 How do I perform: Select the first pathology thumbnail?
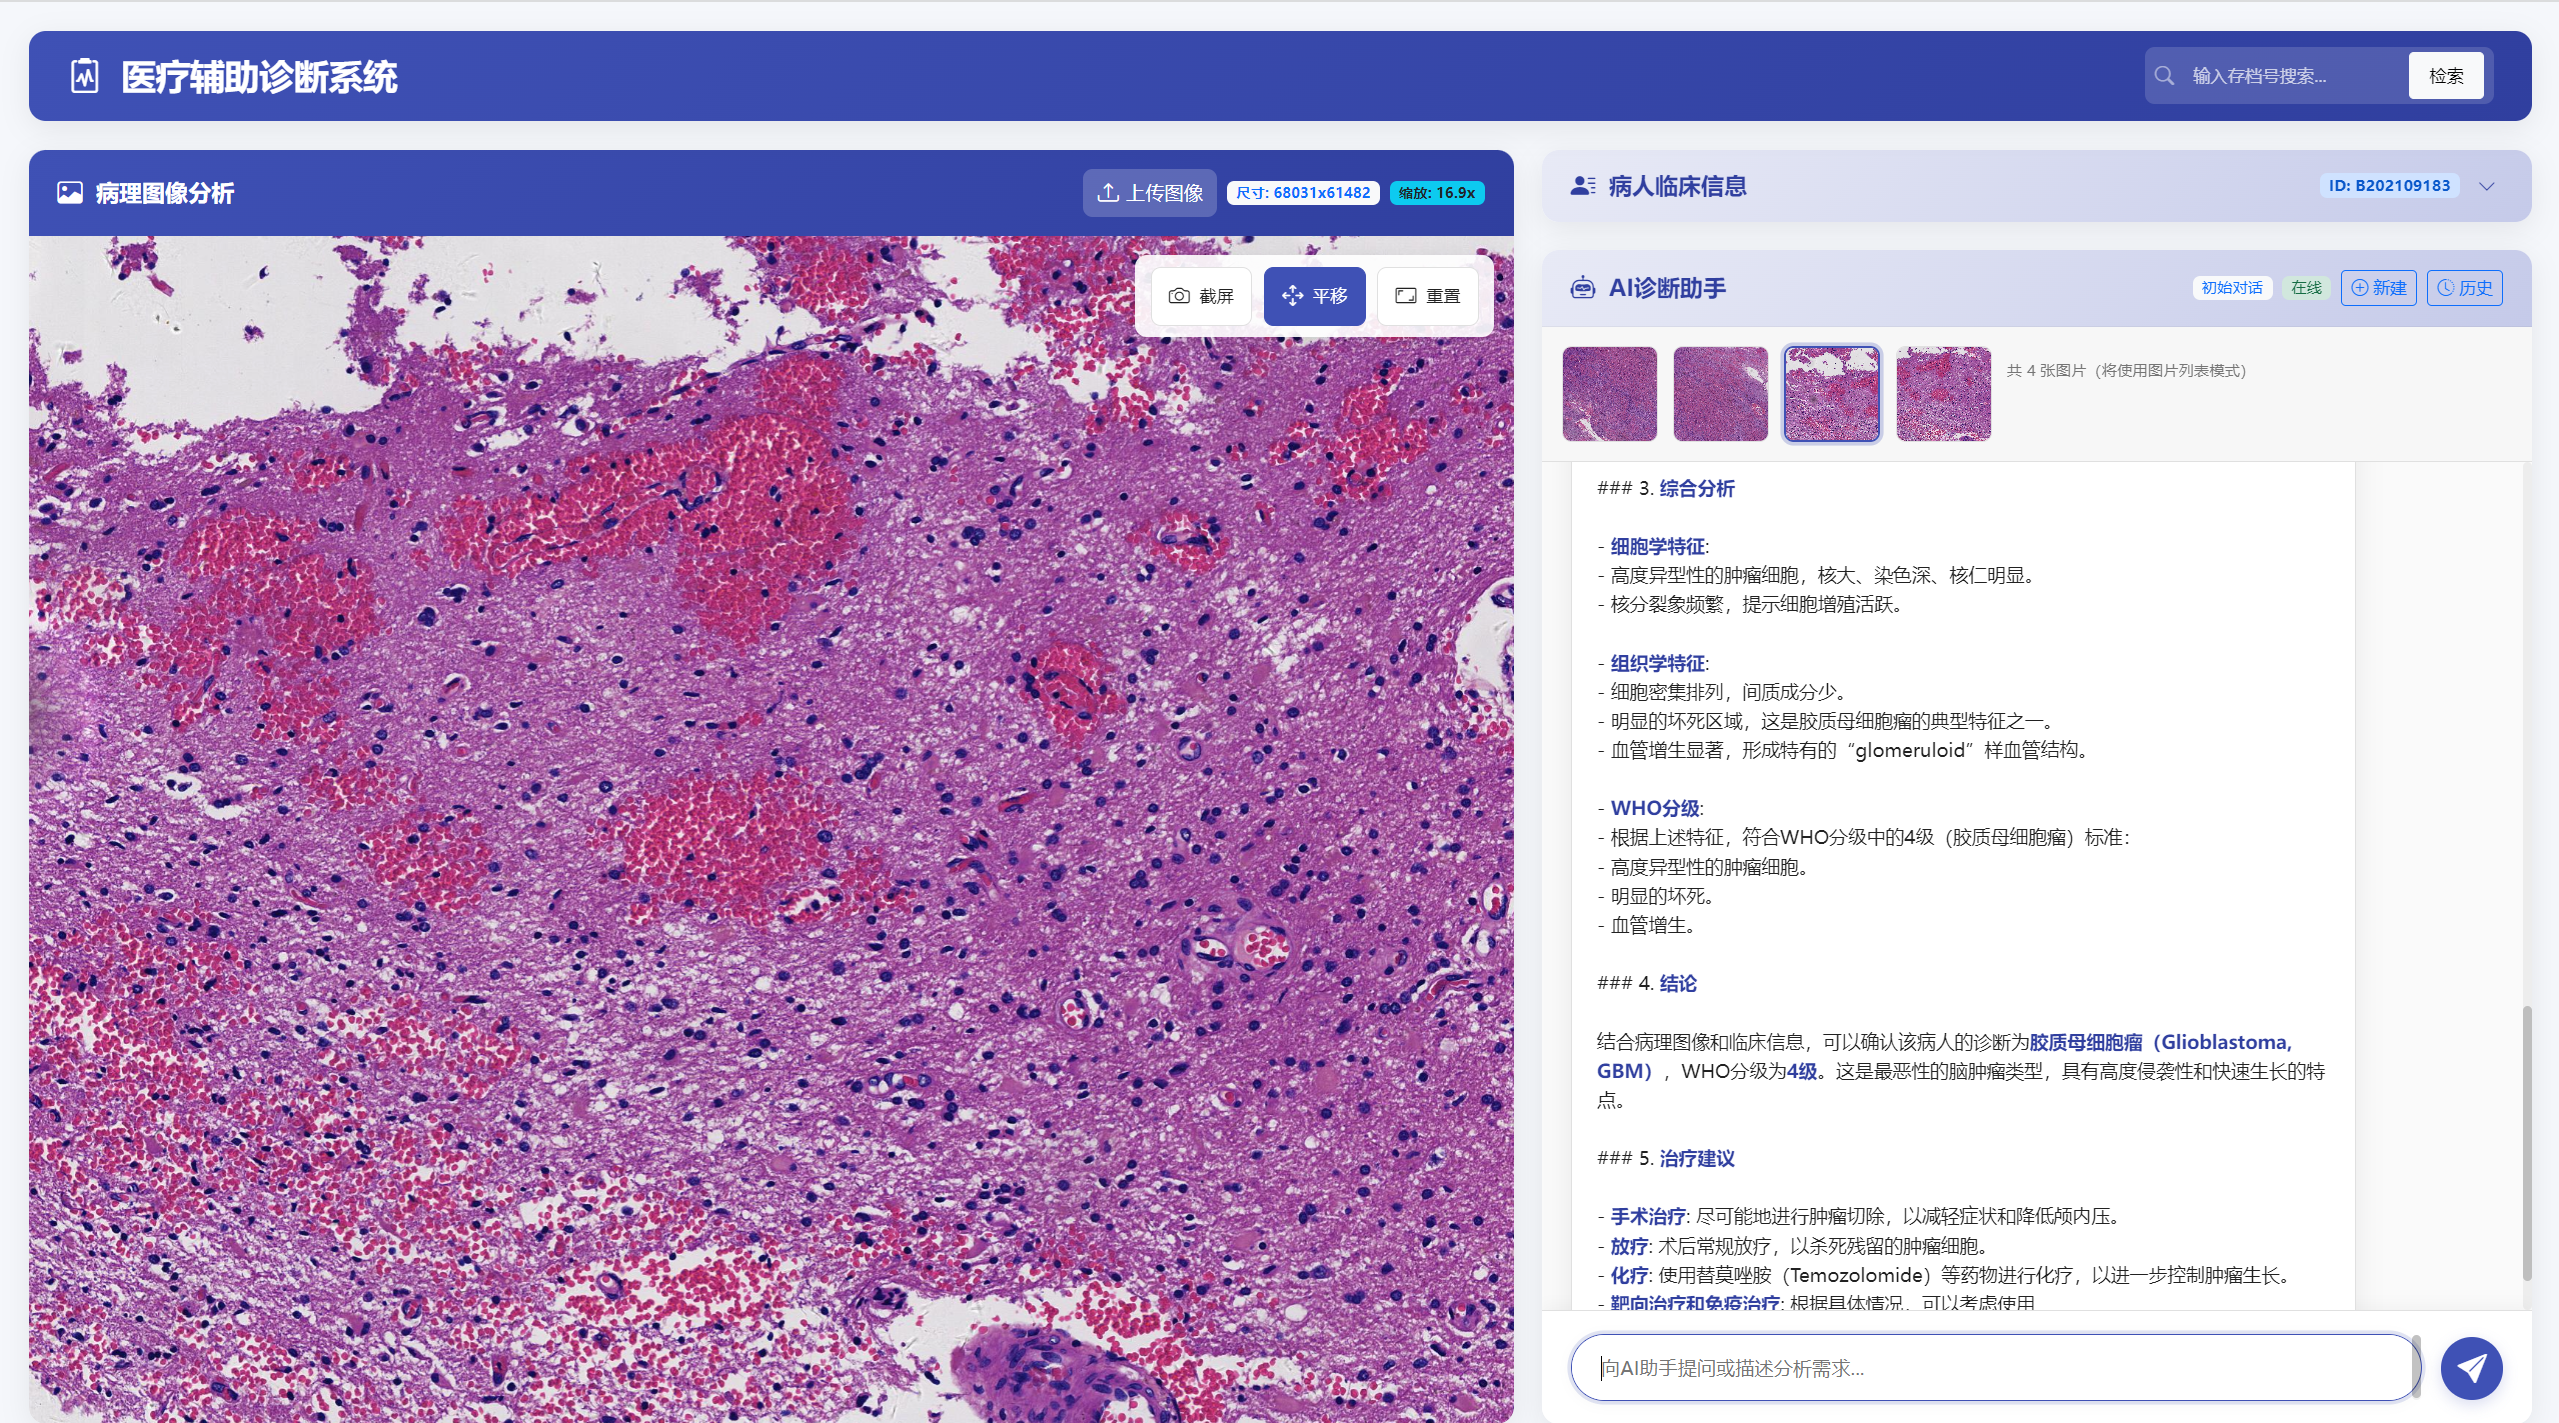(x=1609, y=394)
